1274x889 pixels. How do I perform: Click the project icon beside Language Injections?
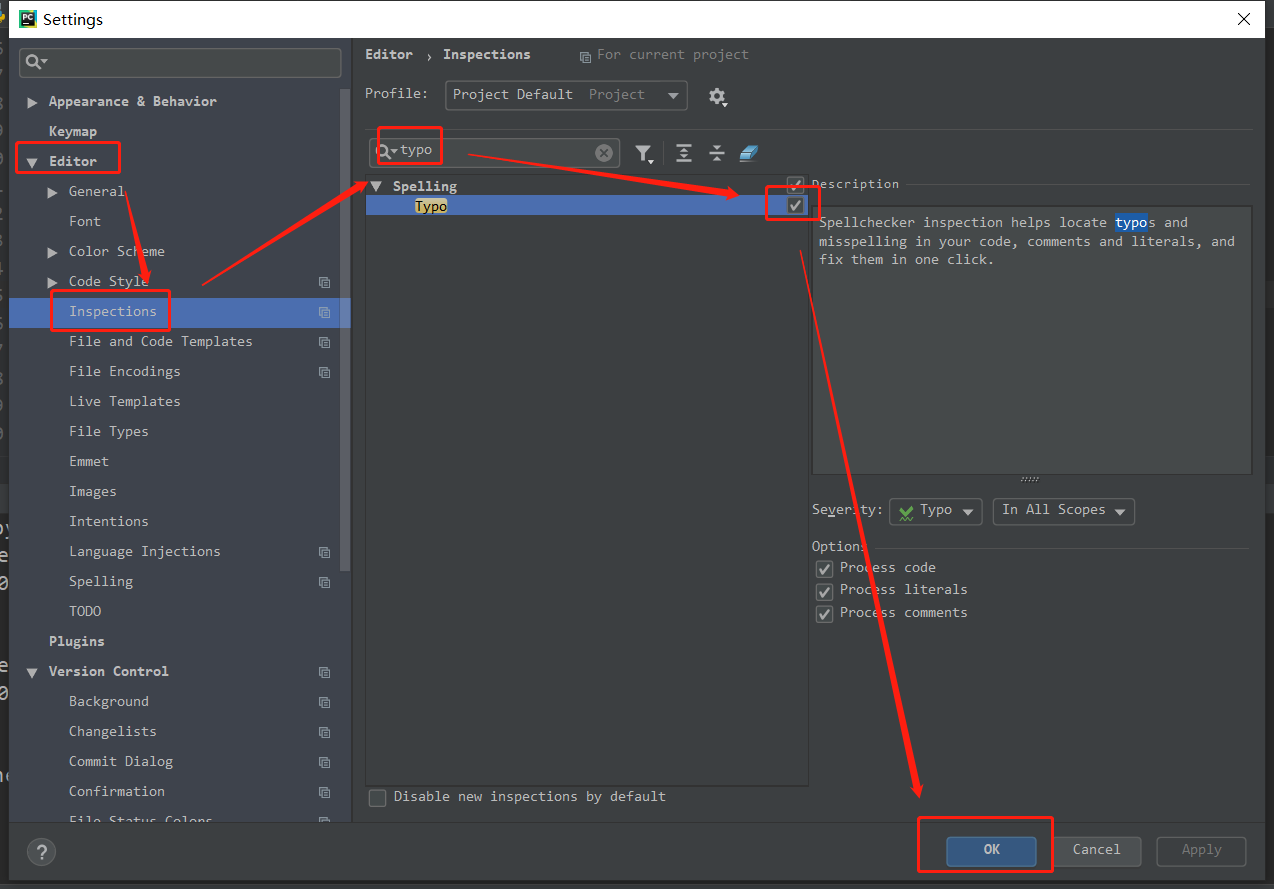coord(324,552)
